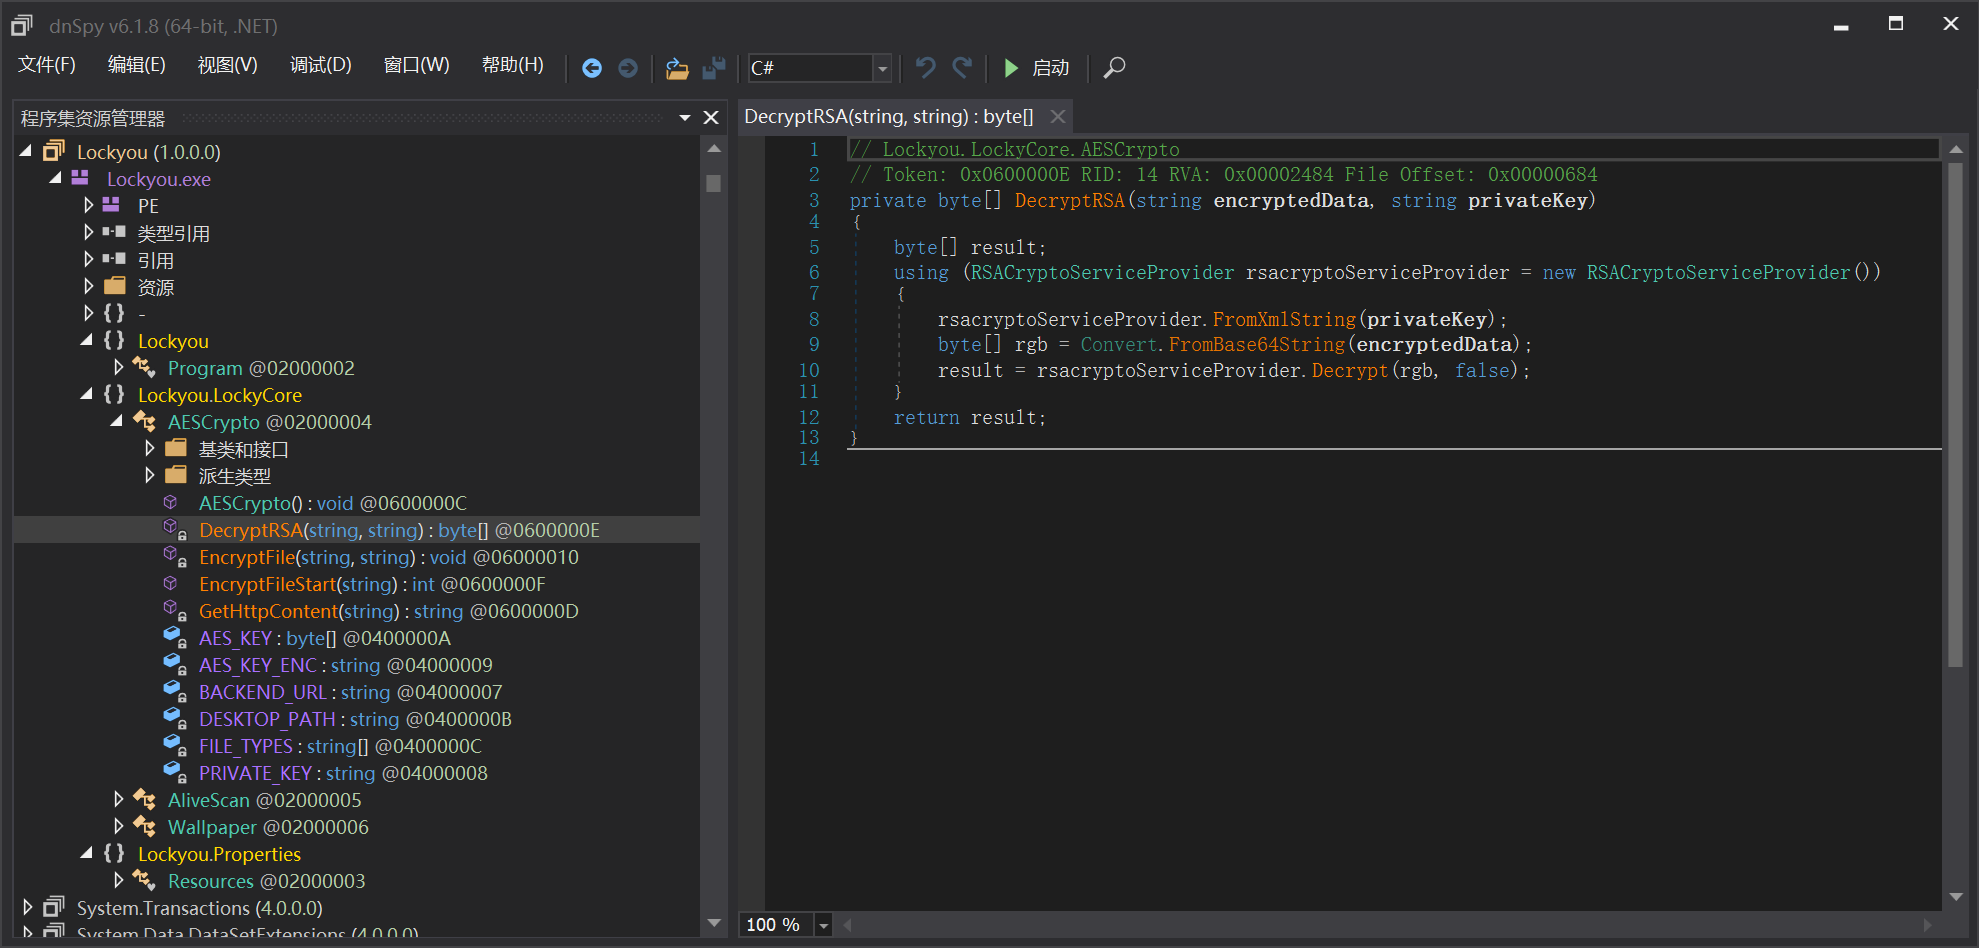Open the C# language dropdown
The image size is (1979, 948).
click(882, 68)
